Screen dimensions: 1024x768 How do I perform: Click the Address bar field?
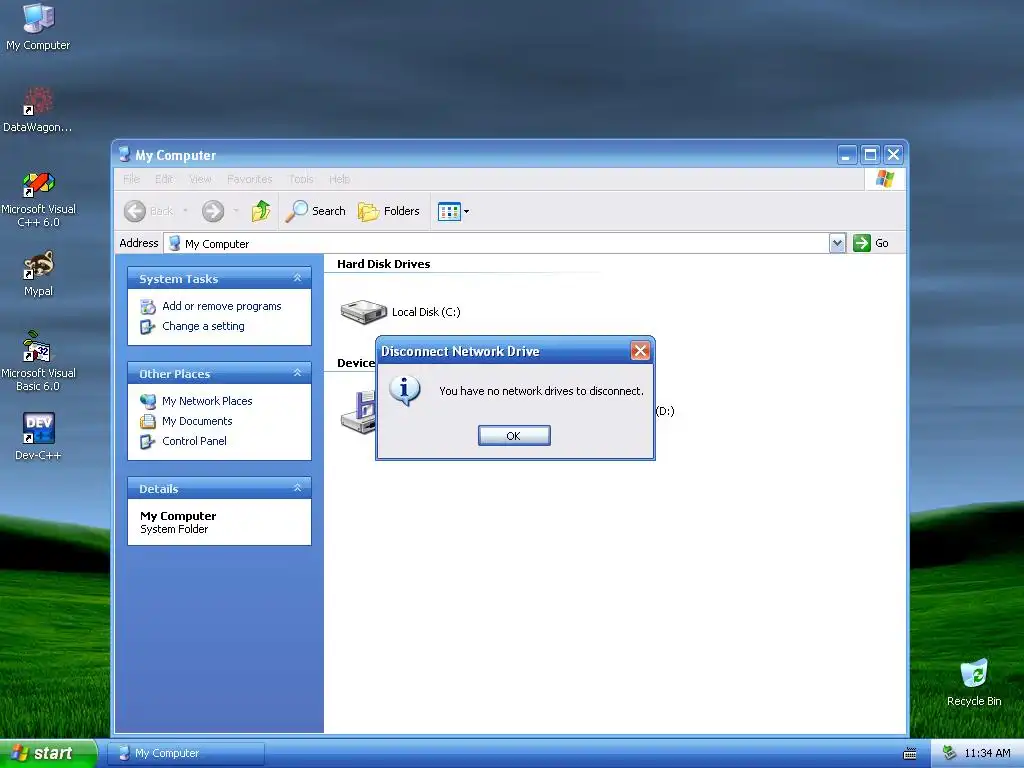(x=496, y=244)
